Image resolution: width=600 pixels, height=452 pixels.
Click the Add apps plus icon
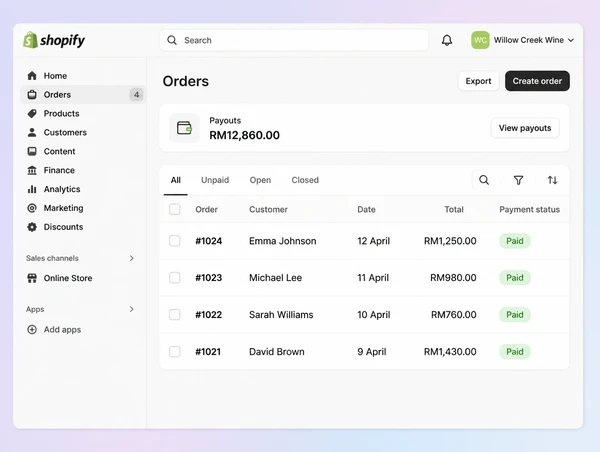32,330
